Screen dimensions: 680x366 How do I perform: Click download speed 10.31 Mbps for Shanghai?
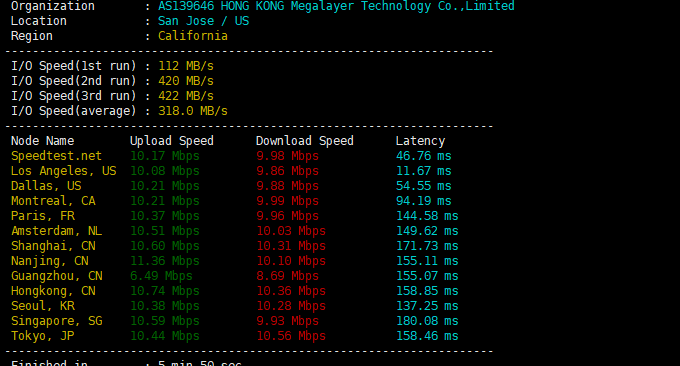click(291, 246)
